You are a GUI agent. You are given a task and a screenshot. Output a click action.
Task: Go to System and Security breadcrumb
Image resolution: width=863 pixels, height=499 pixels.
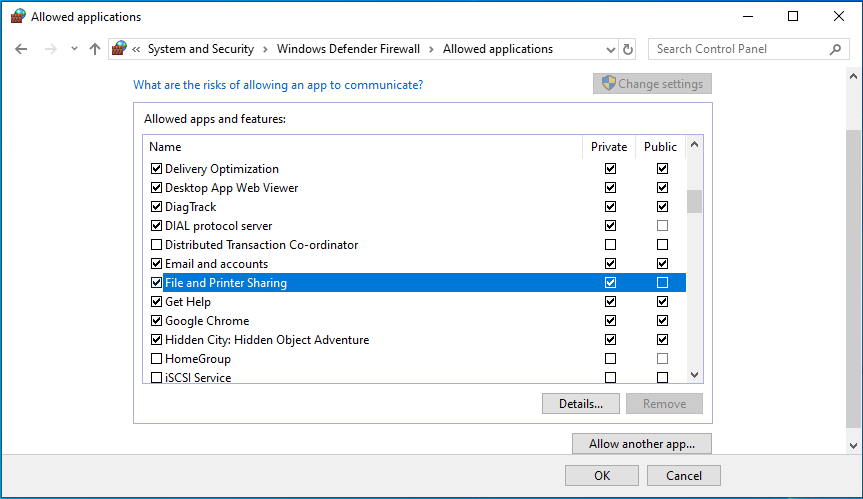pos(201,49)
